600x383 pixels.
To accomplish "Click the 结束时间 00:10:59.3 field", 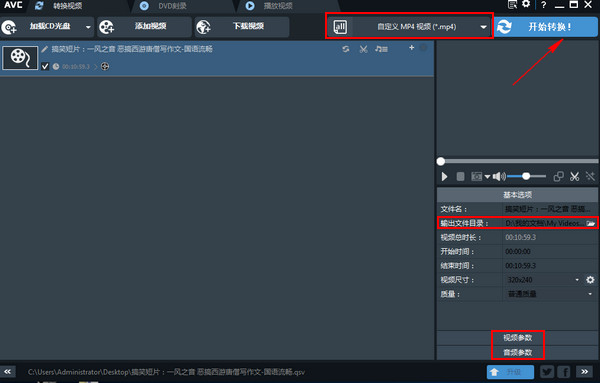I will click(549, 266).
